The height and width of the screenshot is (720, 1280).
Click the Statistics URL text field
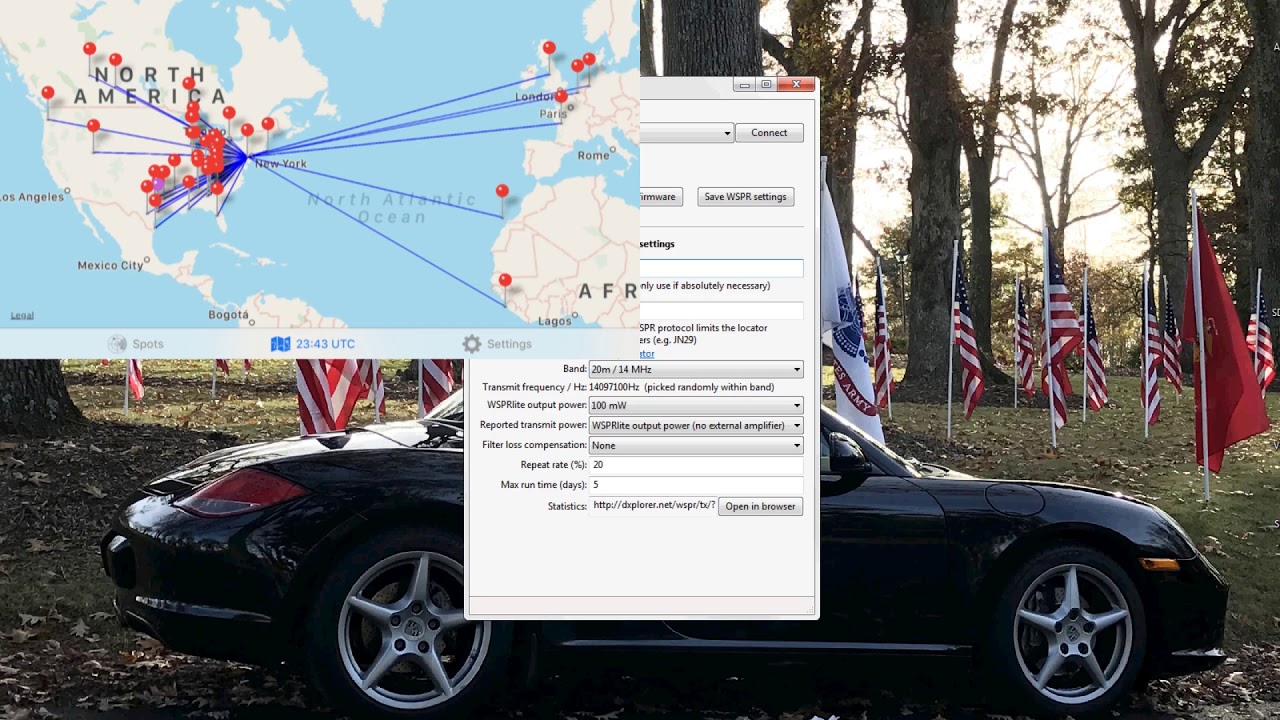point(653,506)
